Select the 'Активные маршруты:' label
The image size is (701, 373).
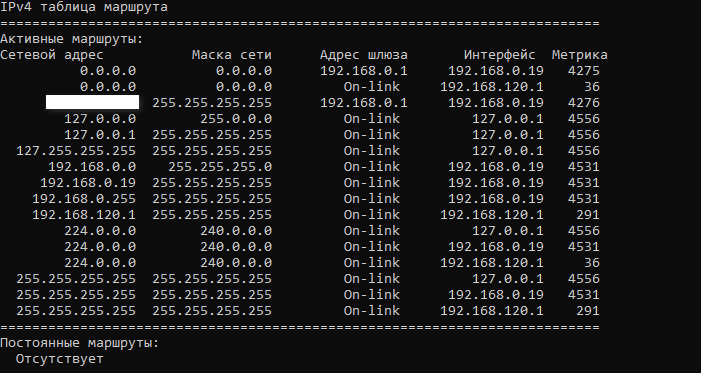click(x=72, y=39)
